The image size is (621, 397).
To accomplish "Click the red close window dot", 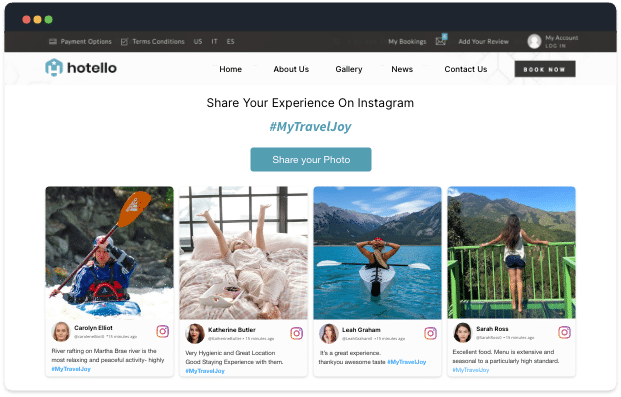I will point(27,19).
